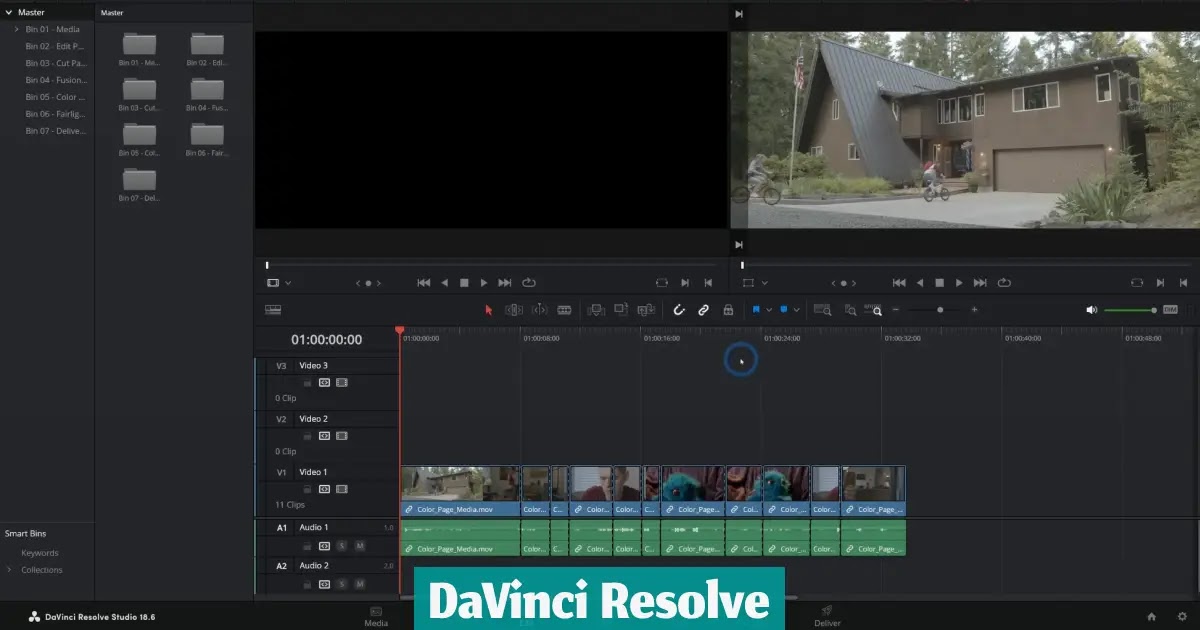The height and width of the screenshot is (630, 1200).
Task: Open Timeline View Options icon
Action: pyautogui.click(x=272, y=310)
